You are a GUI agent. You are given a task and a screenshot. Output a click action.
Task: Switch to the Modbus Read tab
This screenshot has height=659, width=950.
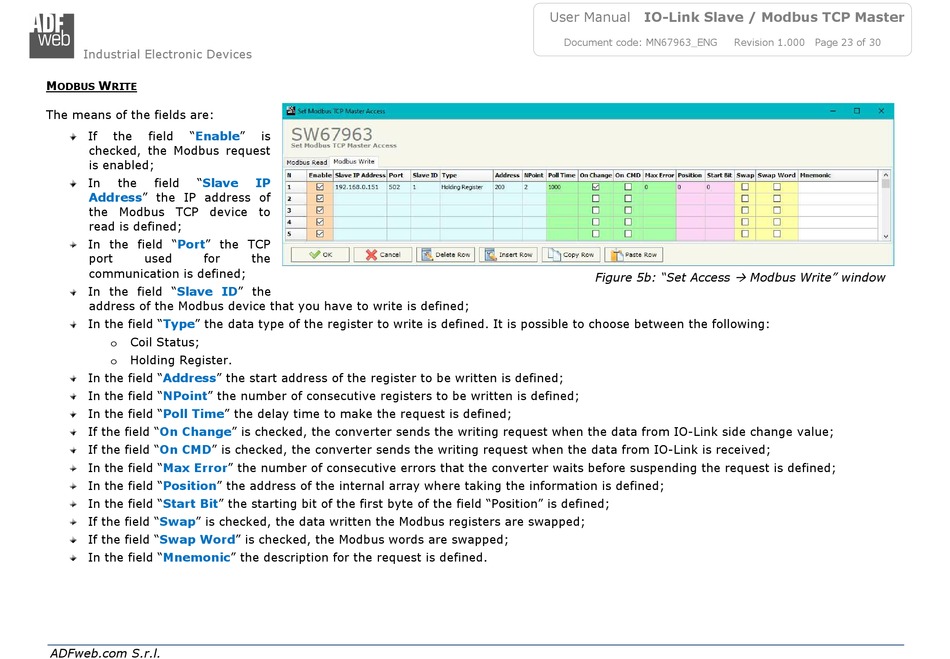tap(307, 162)
